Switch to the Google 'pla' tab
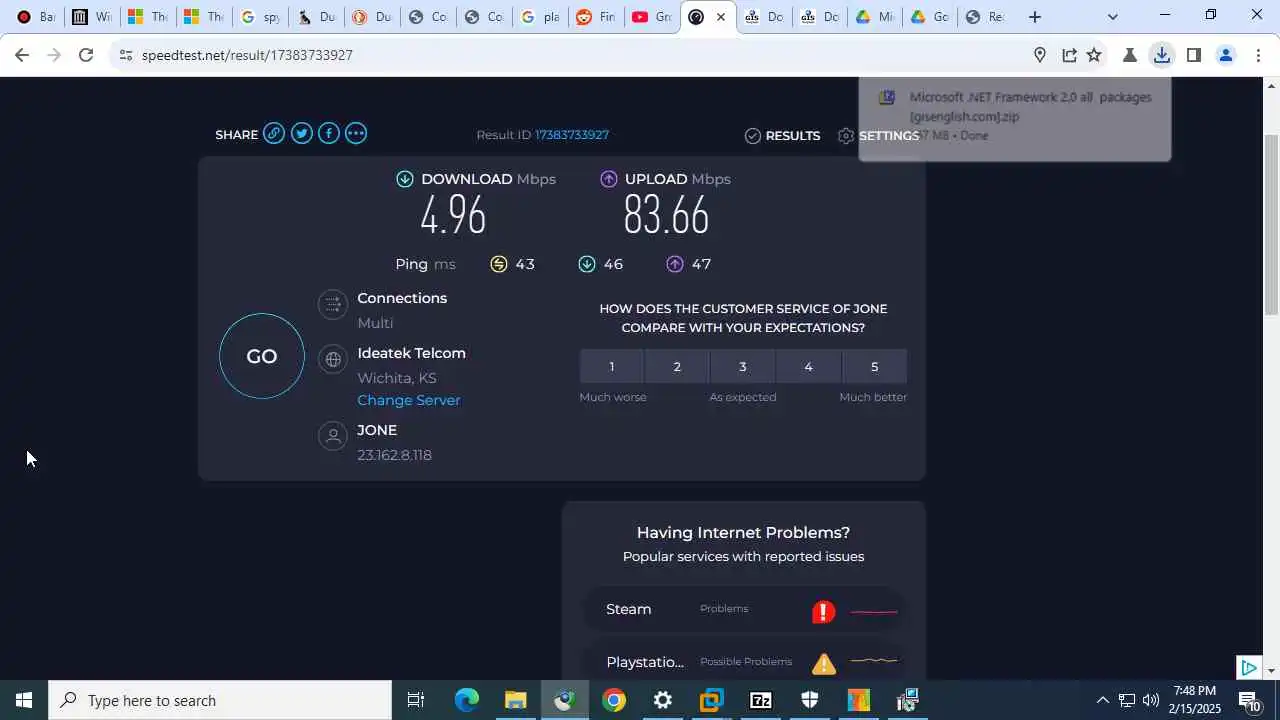The height and width of the screenshot is (720, 1280). point(540,17)
